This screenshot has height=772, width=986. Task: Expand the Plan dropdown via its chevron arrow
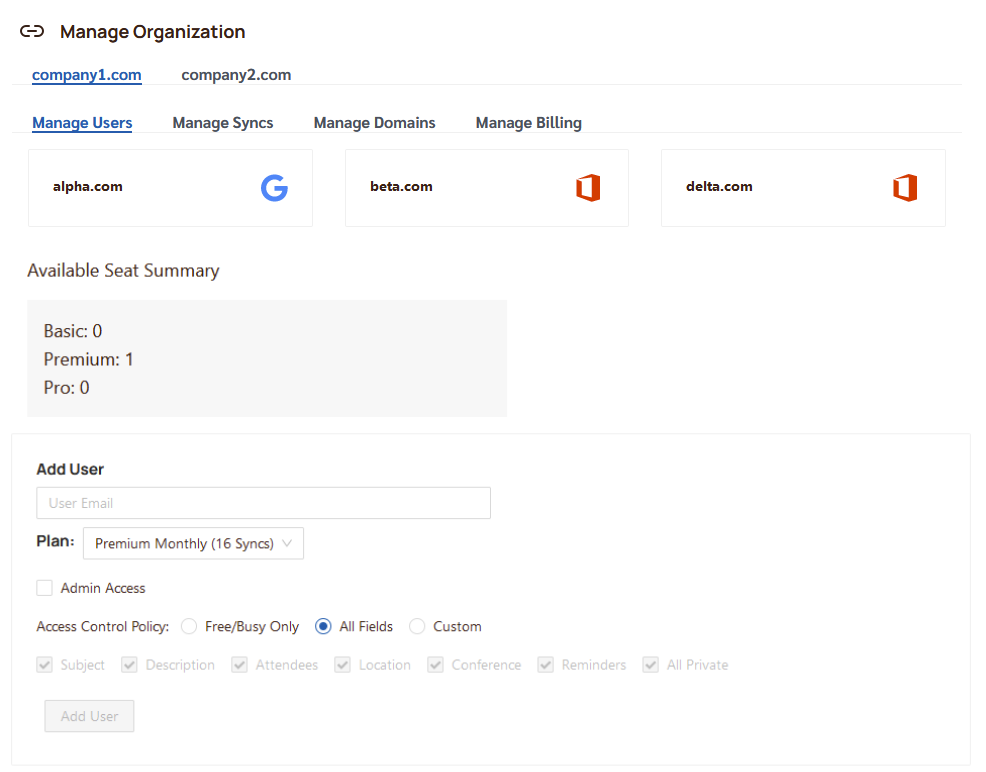pos(287,543)
